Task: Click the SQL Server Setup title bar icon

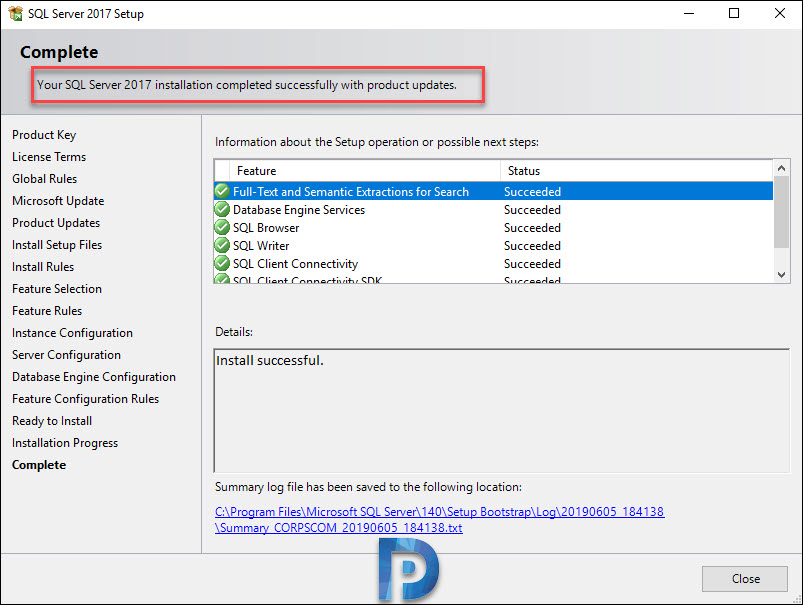Action: coord(15,13)
